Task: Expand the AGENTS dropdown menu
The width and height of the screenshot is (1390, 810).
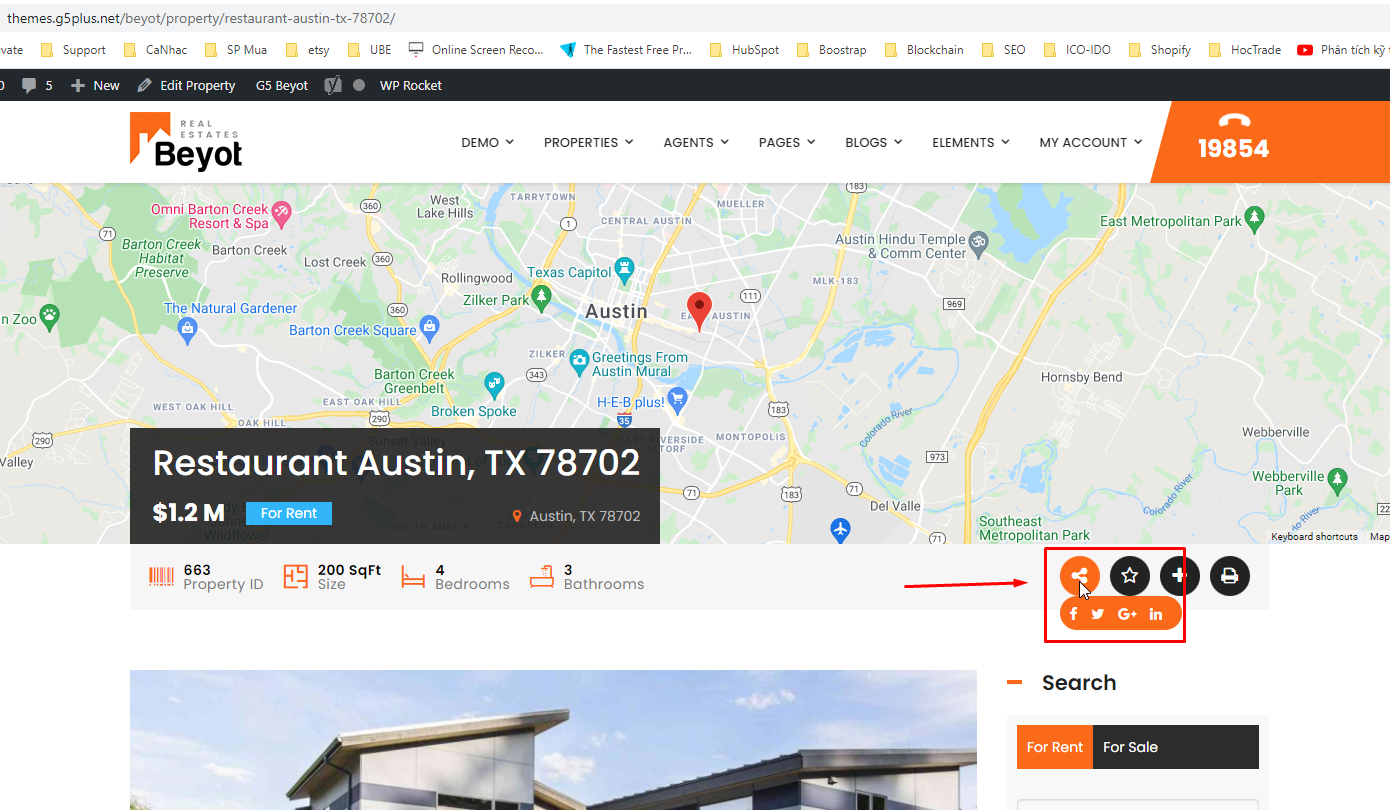Action: point(696,142)
